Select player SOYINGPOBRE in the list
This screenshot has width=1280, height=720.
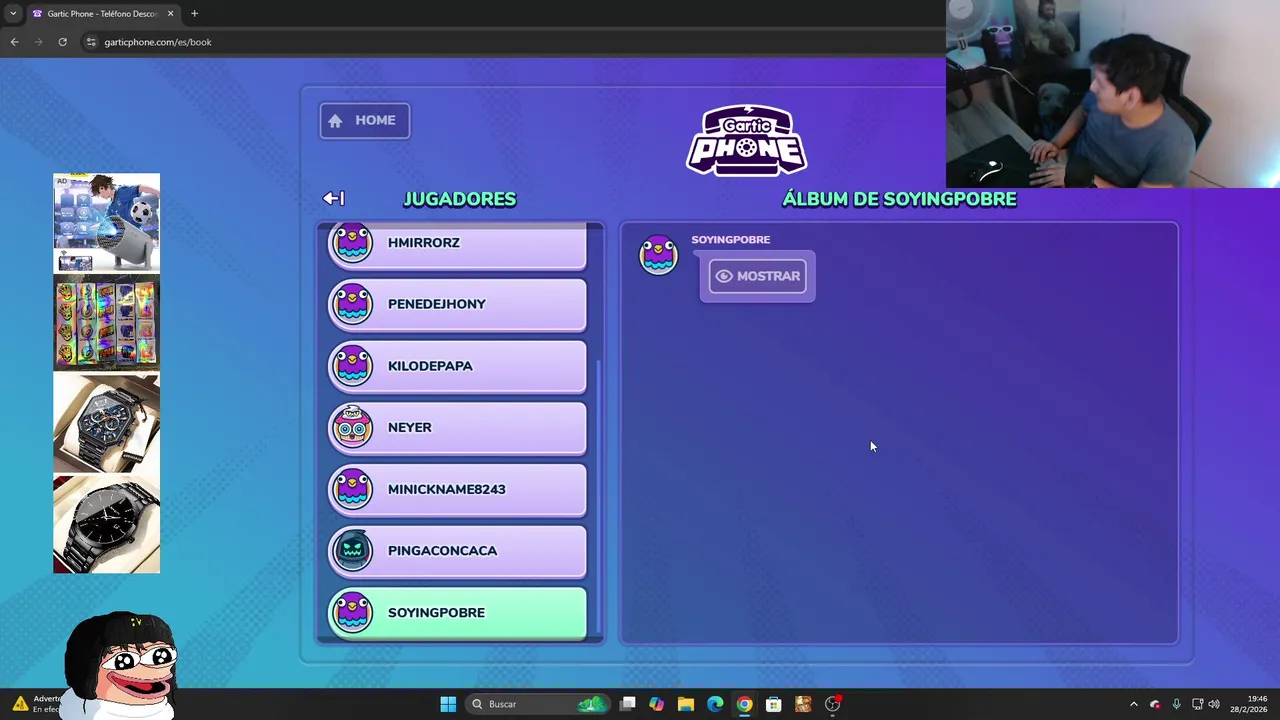tap(458, 613)
